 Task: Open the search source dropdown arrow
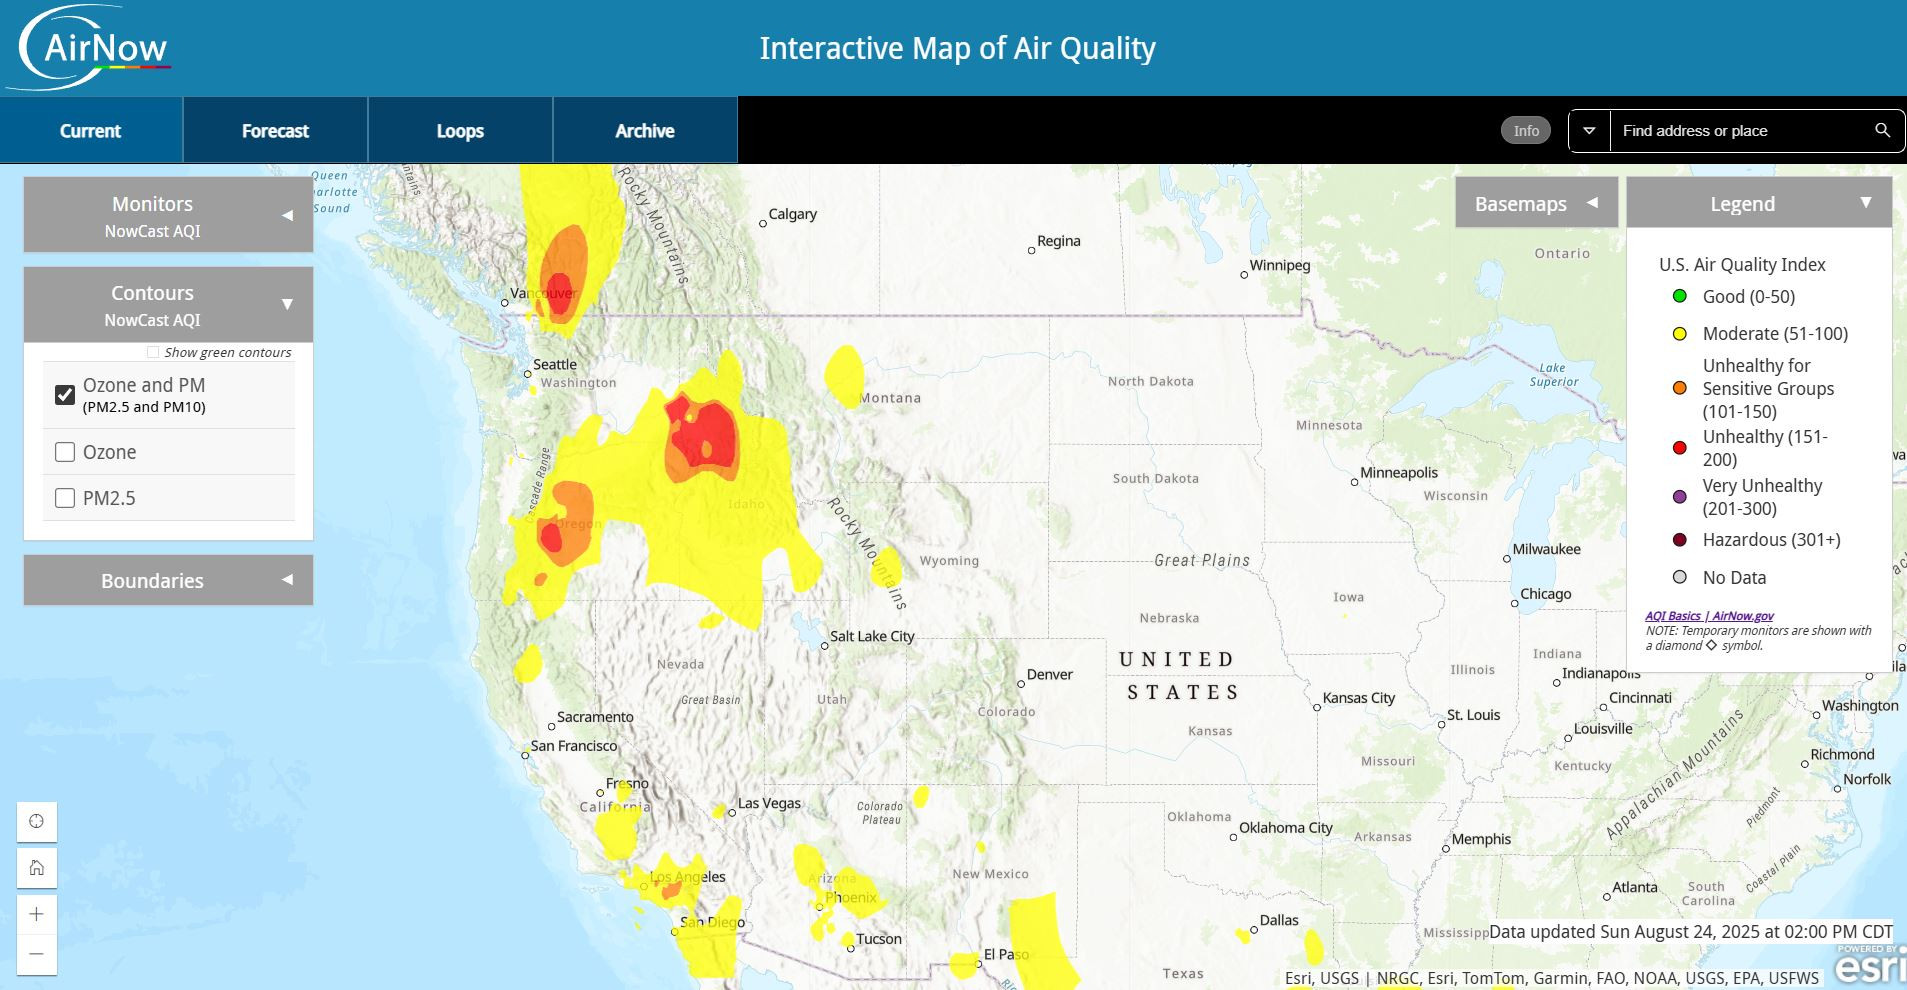[x=1589, y=131]
